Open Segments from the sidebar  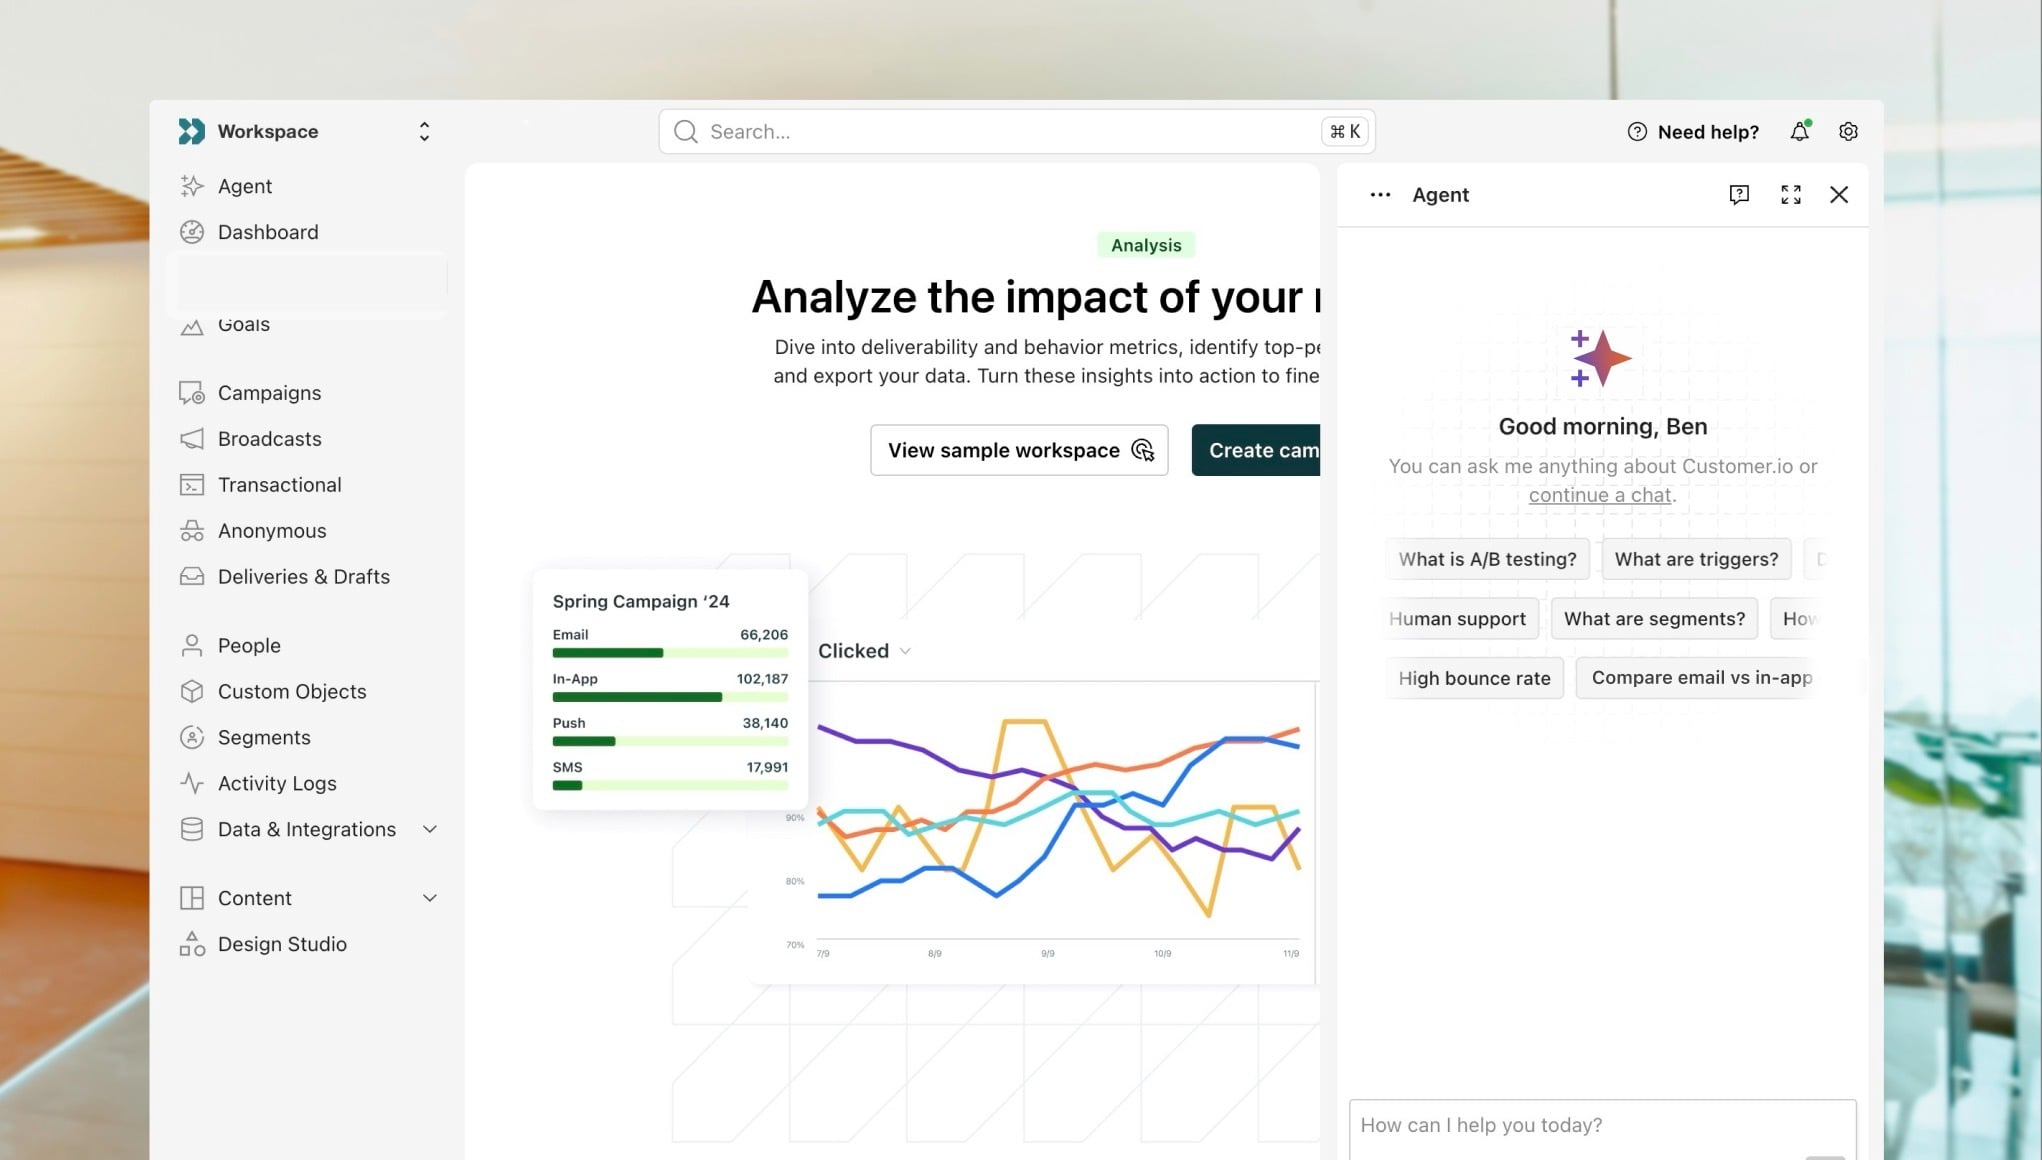(264, 737)
